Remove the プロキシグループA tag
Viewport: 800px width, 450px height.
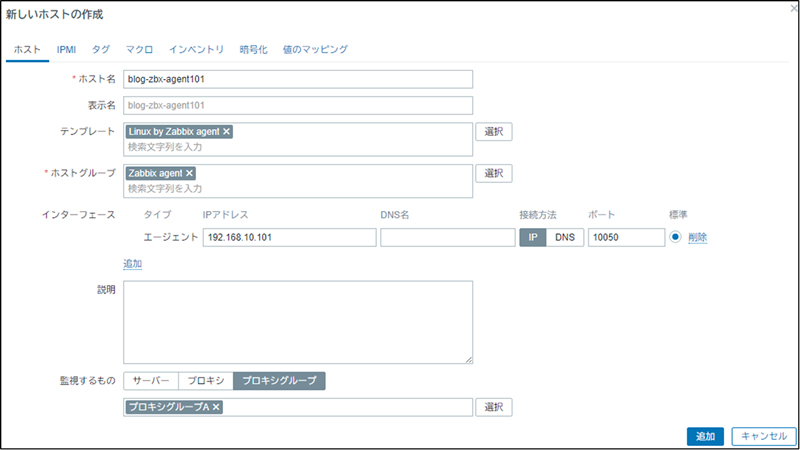click(x=216, y=407)
